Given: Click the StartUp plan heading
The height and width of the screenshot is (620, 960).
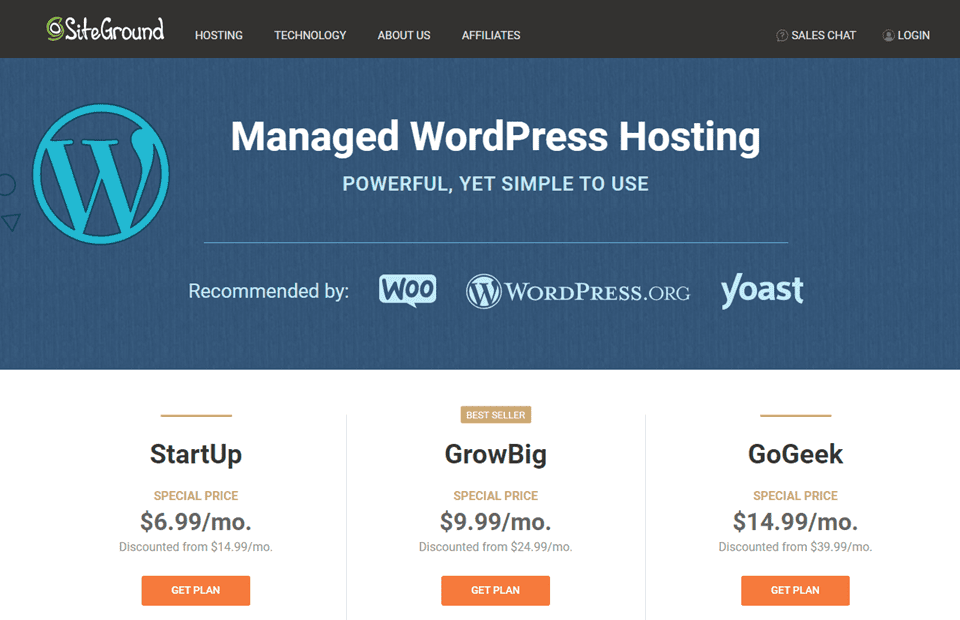Looking at the screenshot, I should pyautogui.click(x=195, y=454).
